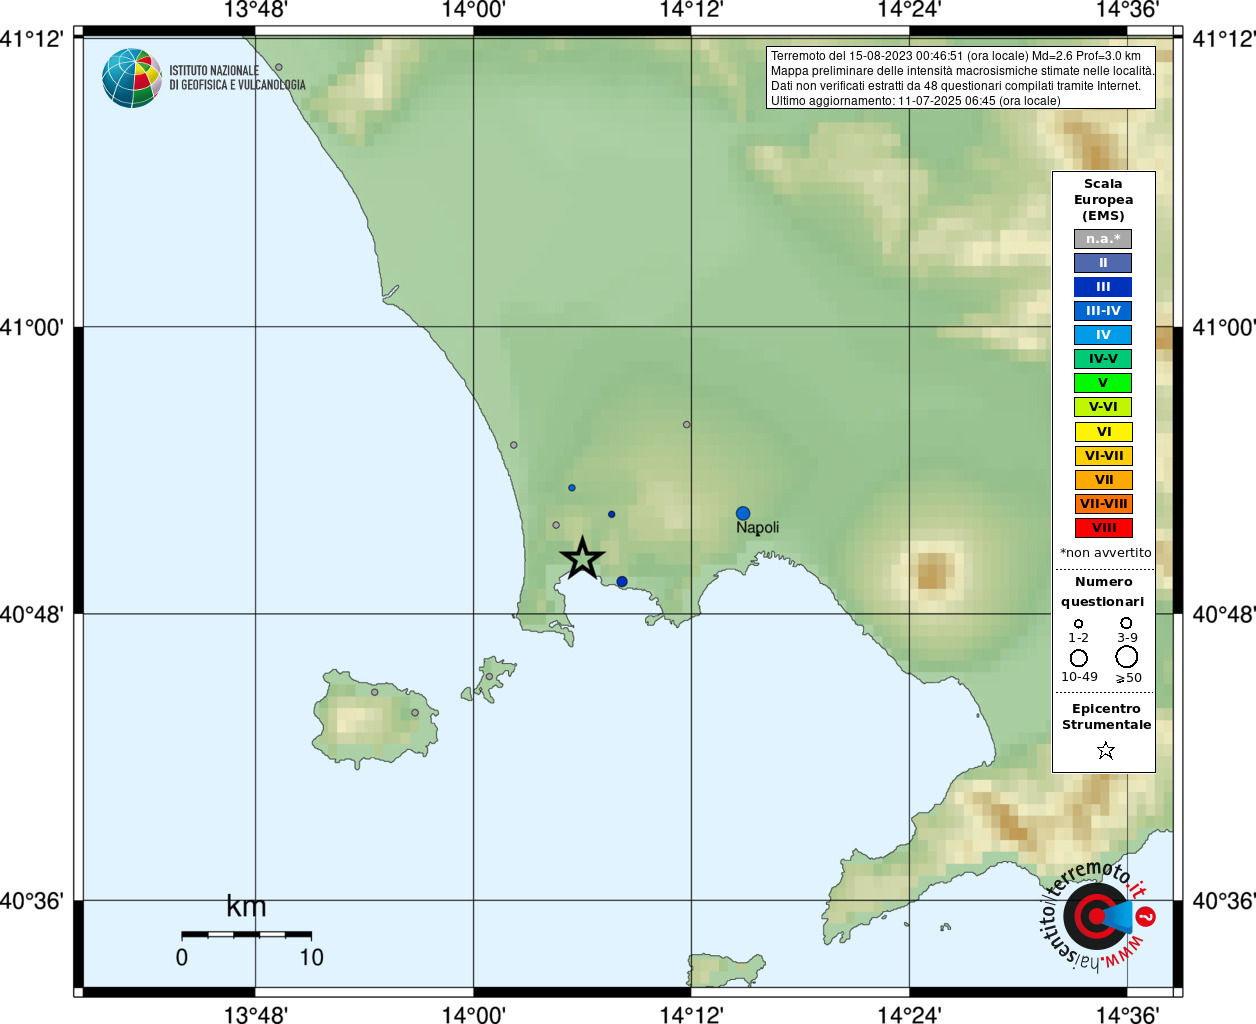Click the blue data point near the coast below the star

tap(622, 582)
